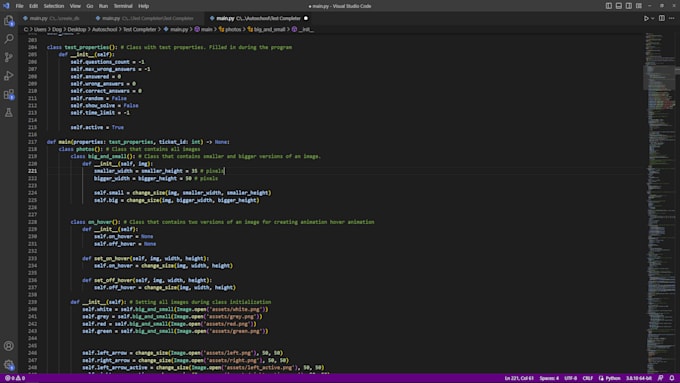680x383 pixels.
Task: Open the Search view in activity bar
Action: (9, 39)
